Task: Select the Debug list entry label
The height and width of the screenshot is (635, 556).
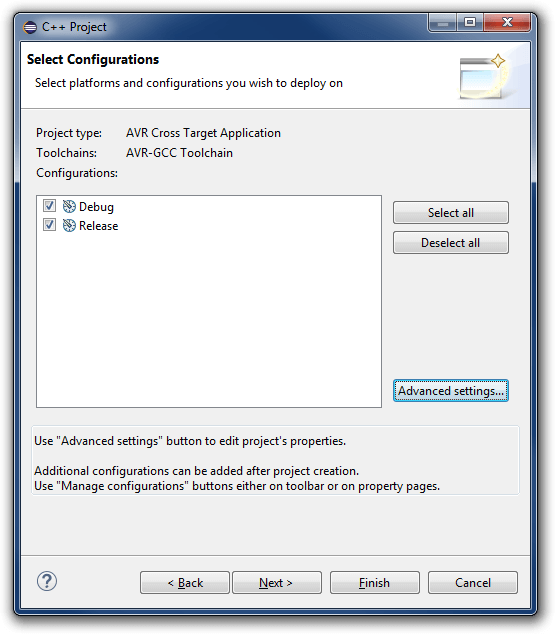Action: pyautogui.click(x=96, y=207)
